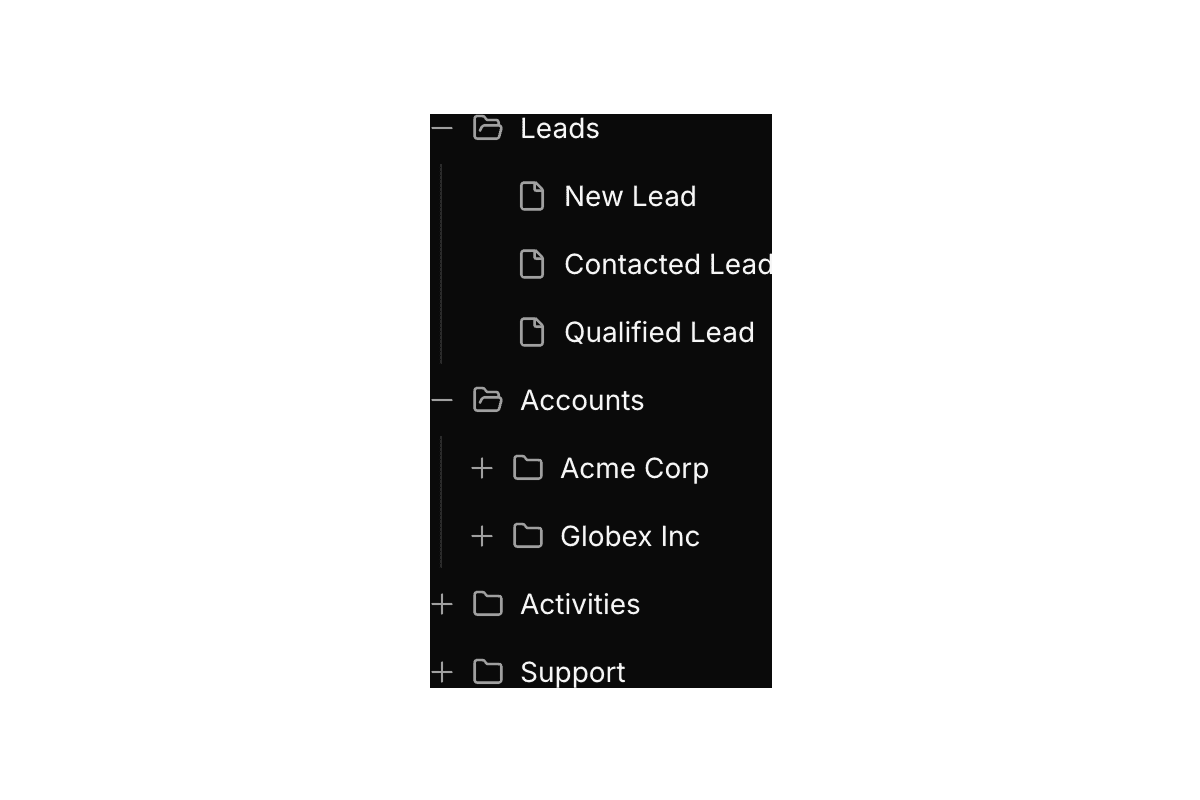Click the folder icon next to Acme Corp
This screenshot has width=1200, height=800.
(528, 468)
